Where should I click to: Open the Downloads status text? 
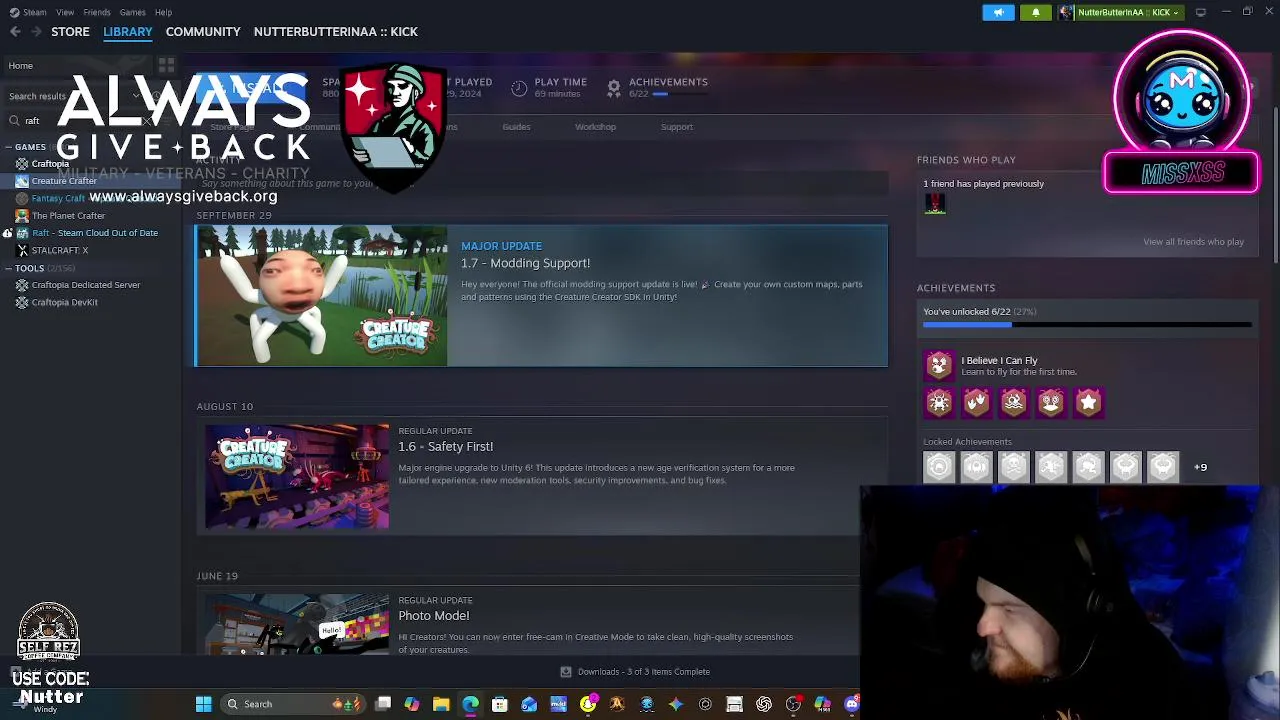tap(644, 672)
